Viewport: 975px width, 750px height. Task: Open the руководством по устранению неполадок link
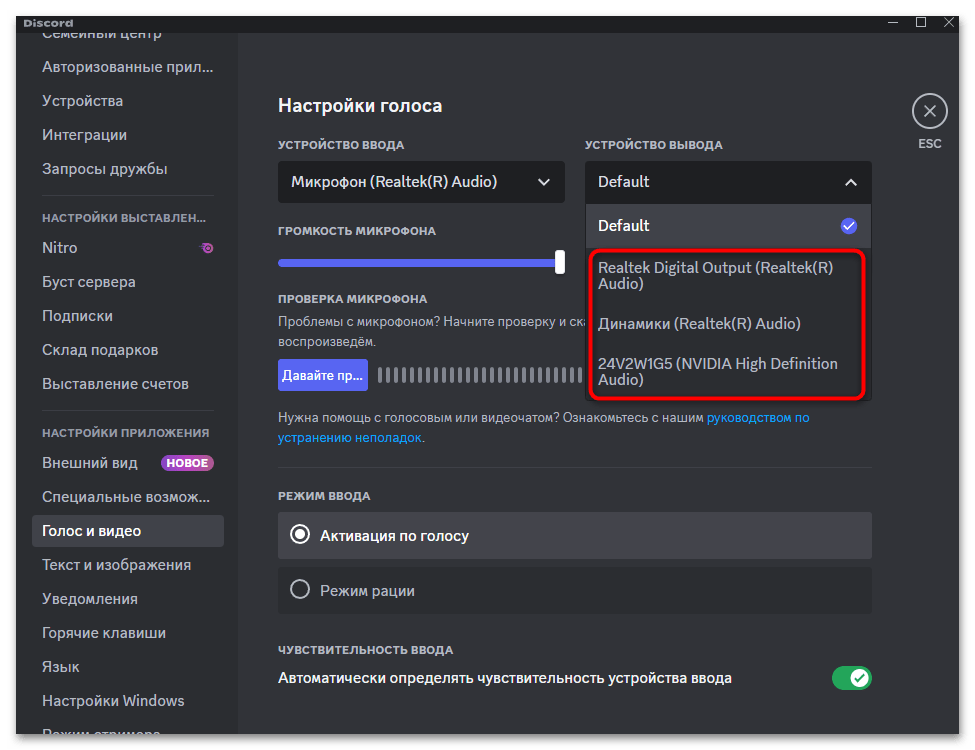coord(757,418)
